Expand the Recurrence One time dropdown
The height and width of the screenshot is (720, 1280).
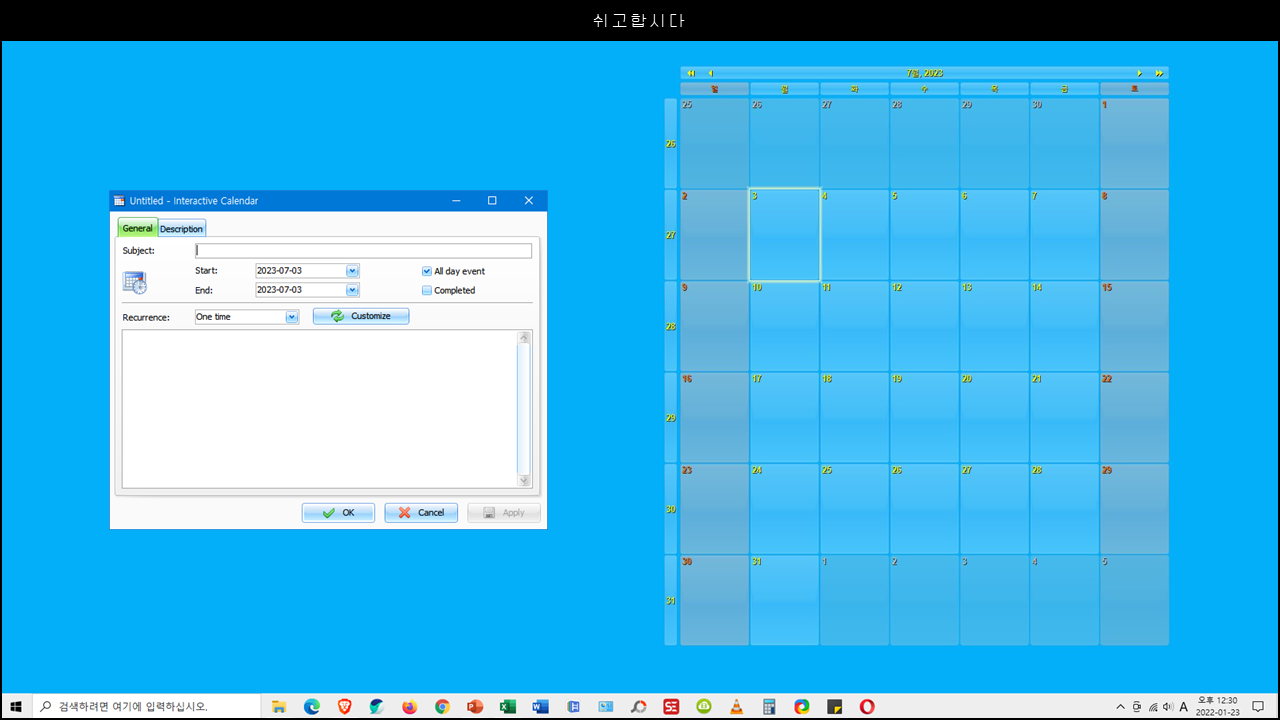pos(292,317)
